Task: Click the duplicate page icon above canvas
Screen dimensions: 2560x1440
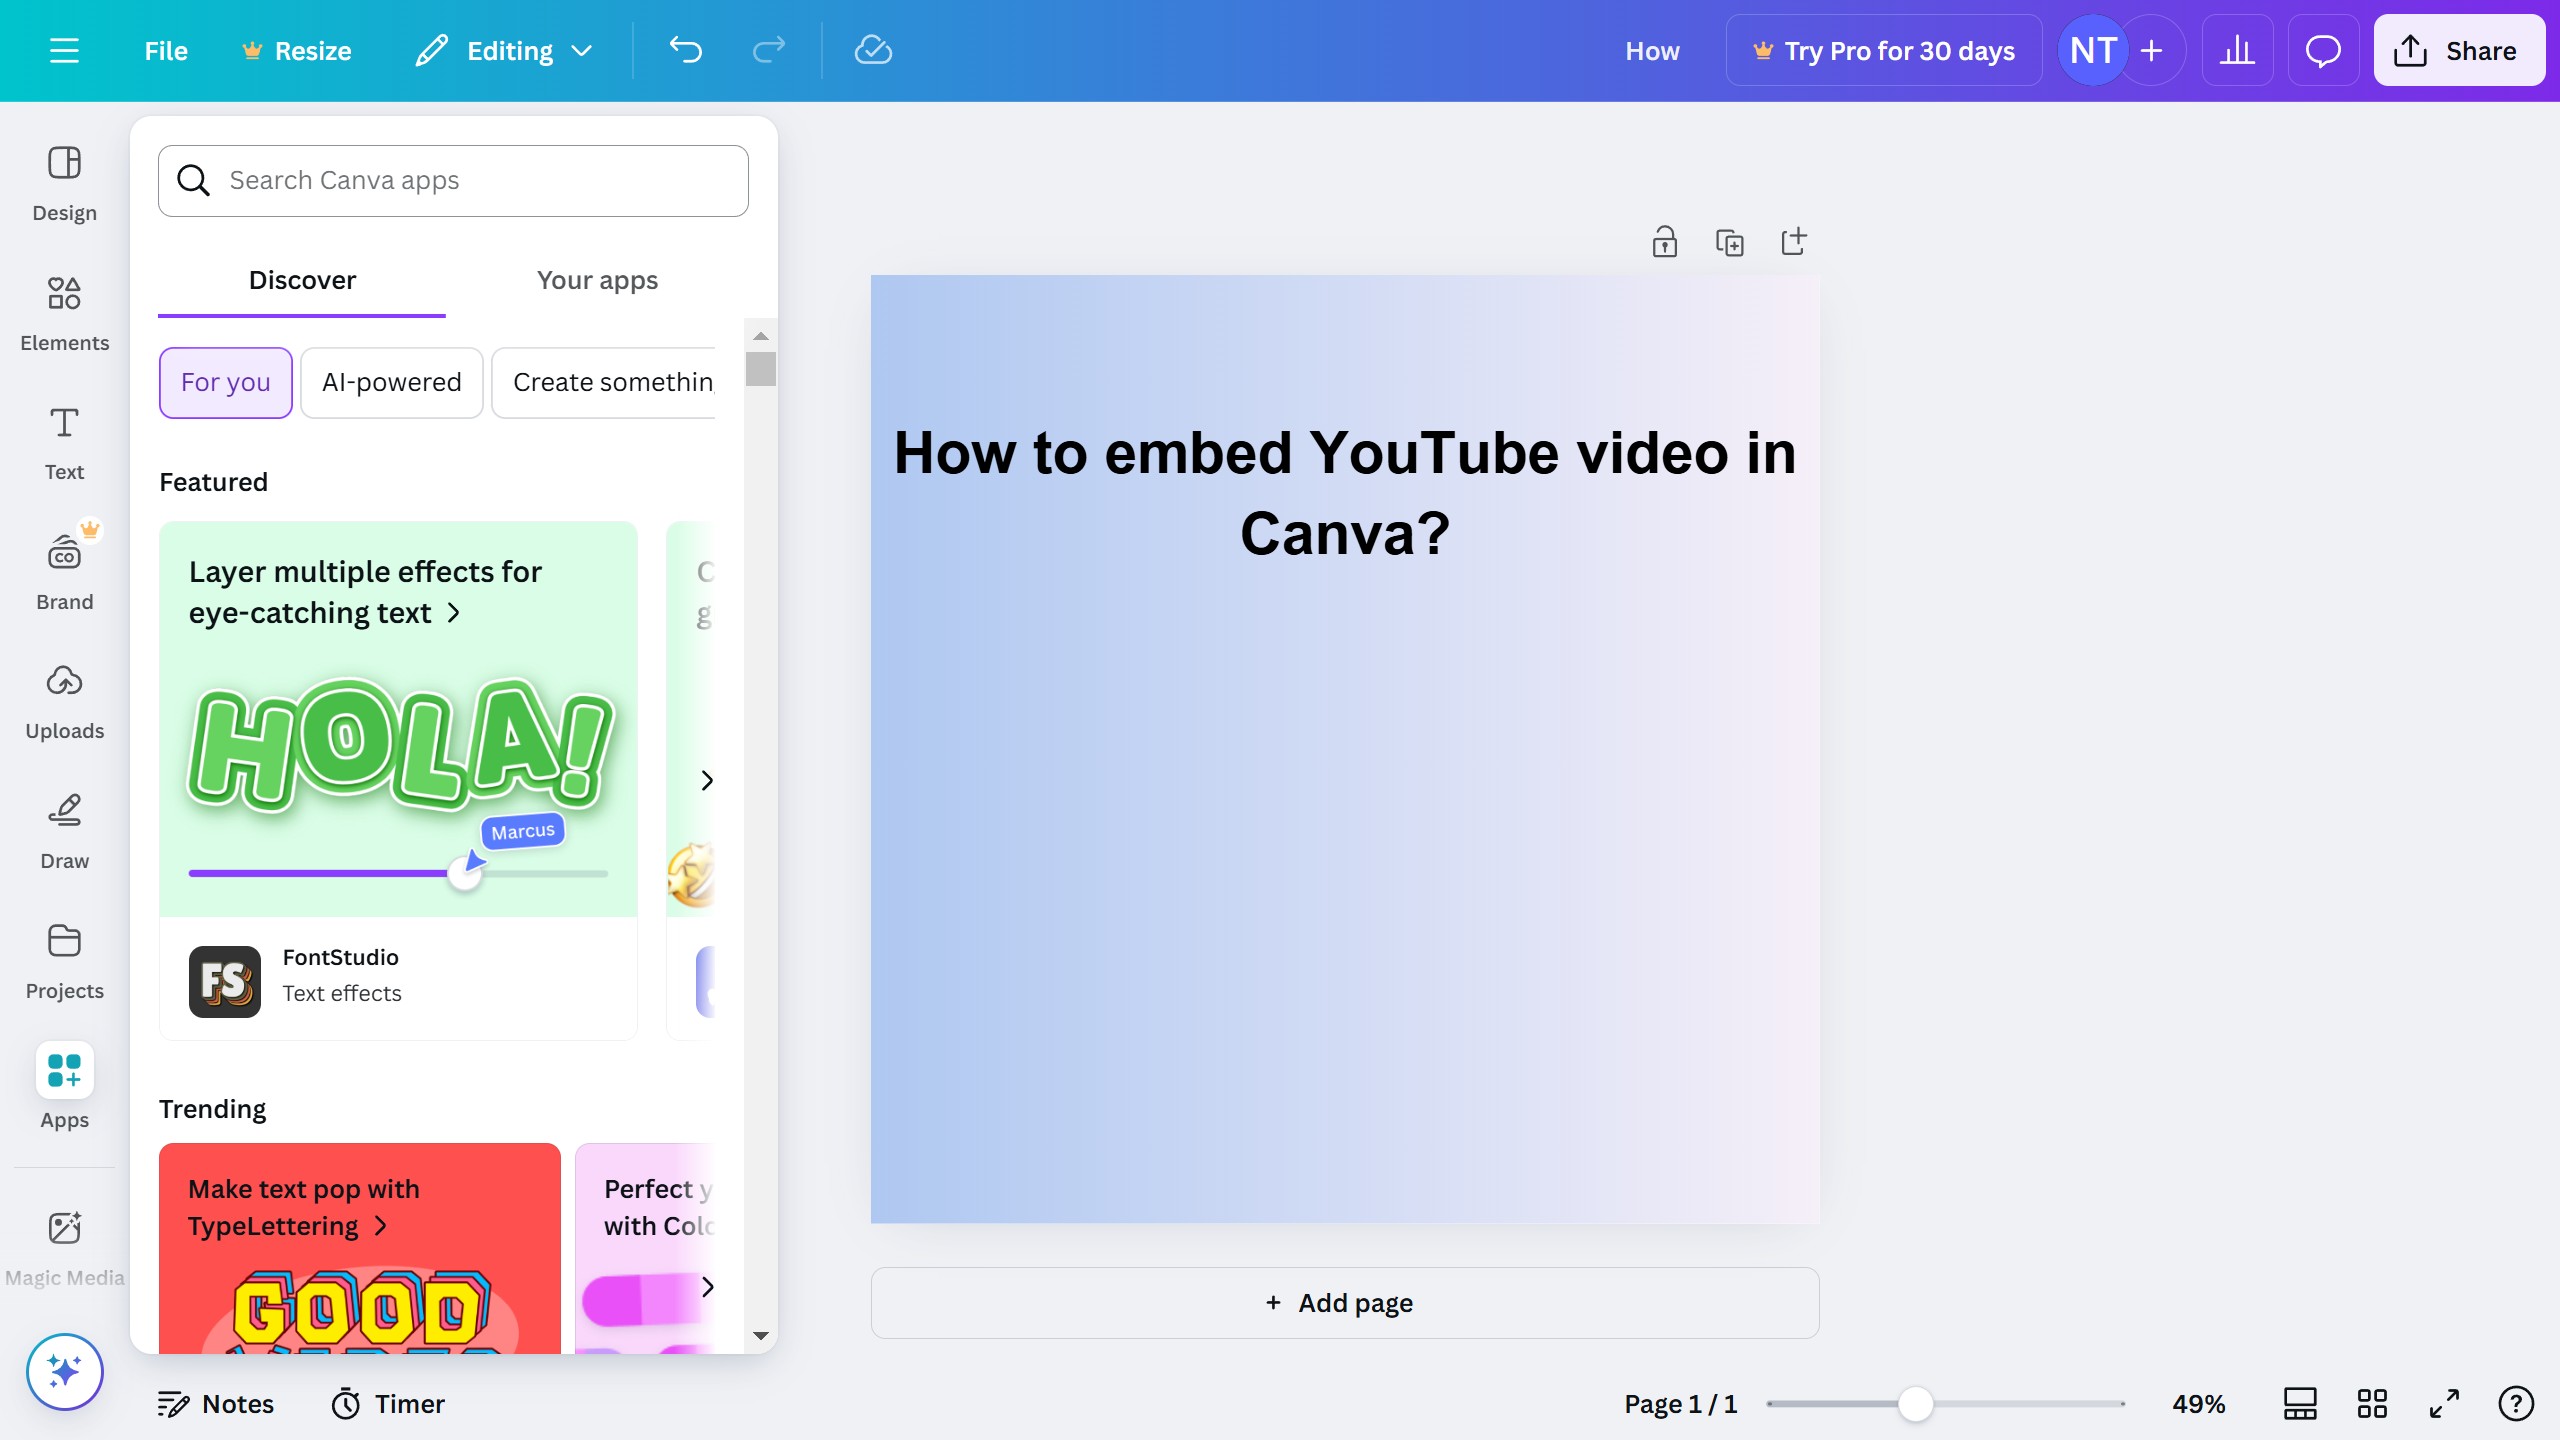Action: [x=1729, y=242]
